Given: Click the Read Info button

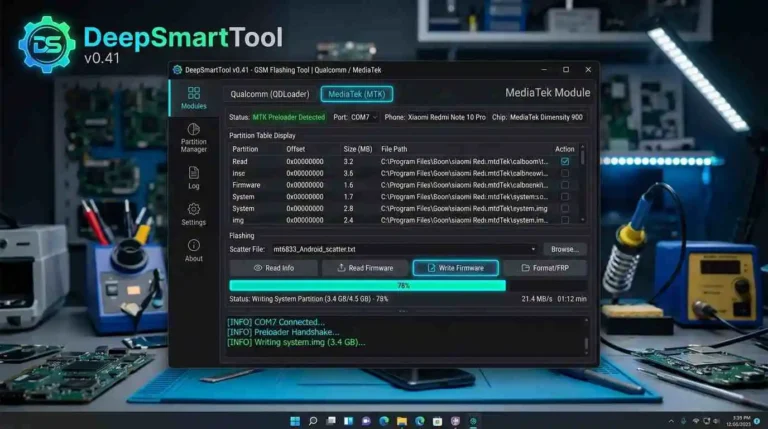Looking at the screenshot, I should pyautogui.click(x=274, y=268).
